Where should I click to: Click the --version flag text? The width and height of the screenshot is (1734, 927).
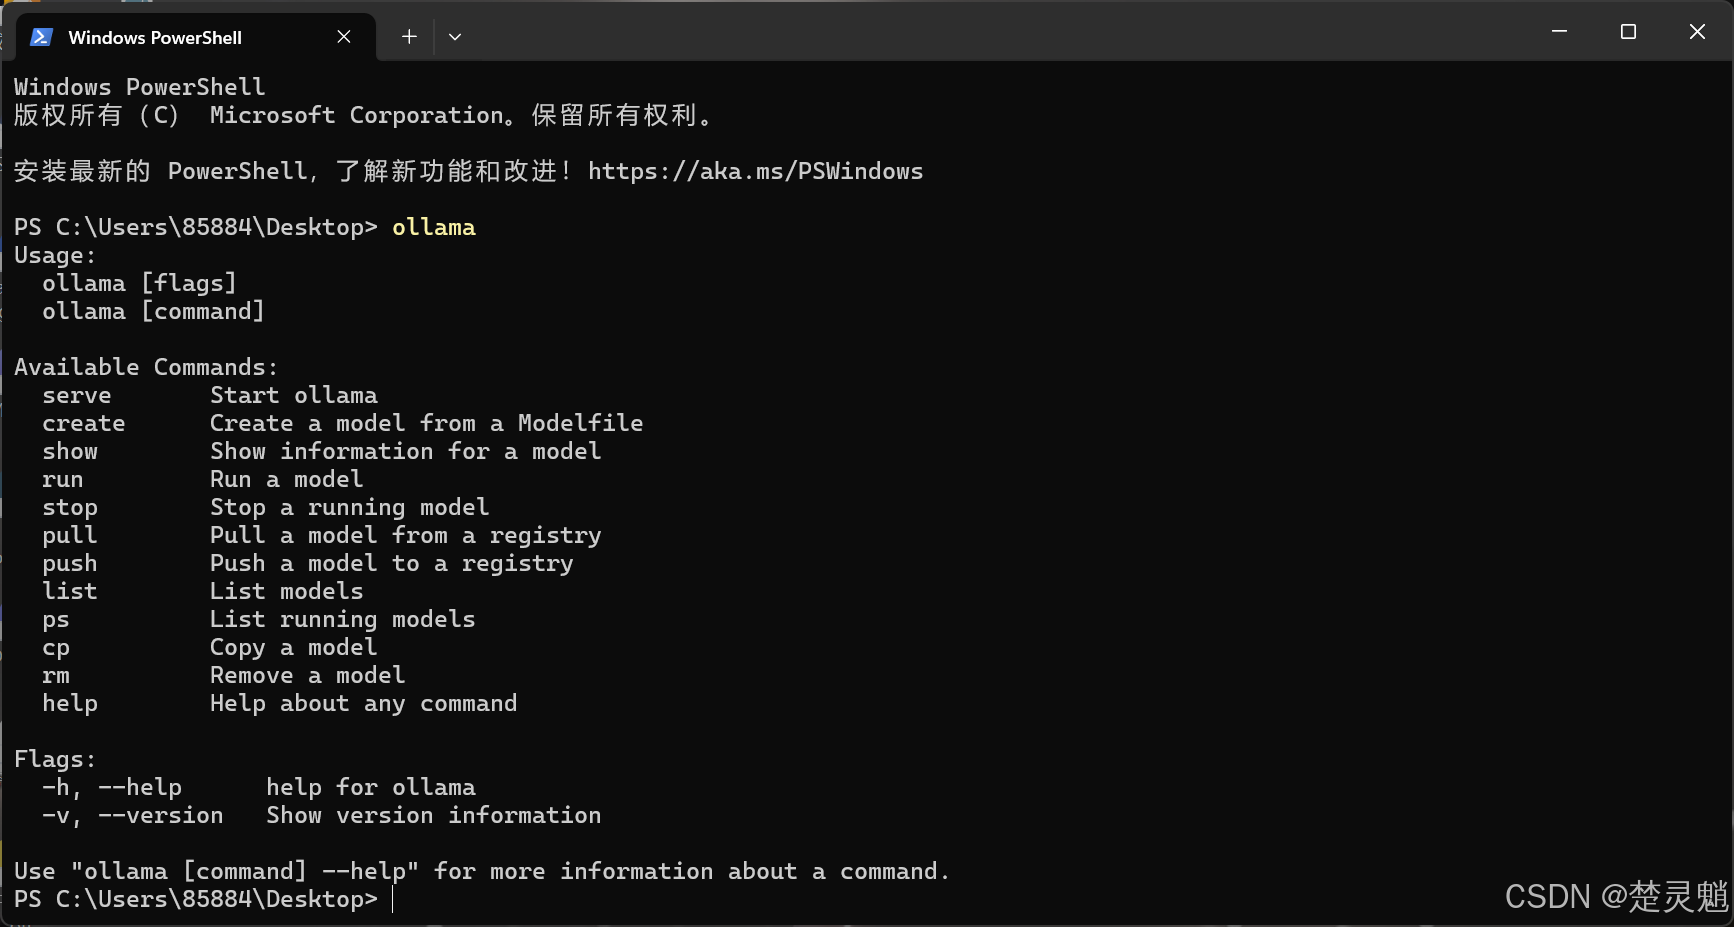pos(161,815)
